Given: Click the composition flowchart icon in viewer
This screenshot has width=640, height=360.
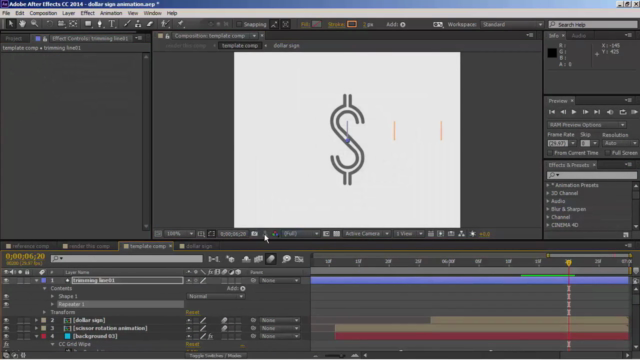Looking at the screenshot, I should (x=461, y=234).
